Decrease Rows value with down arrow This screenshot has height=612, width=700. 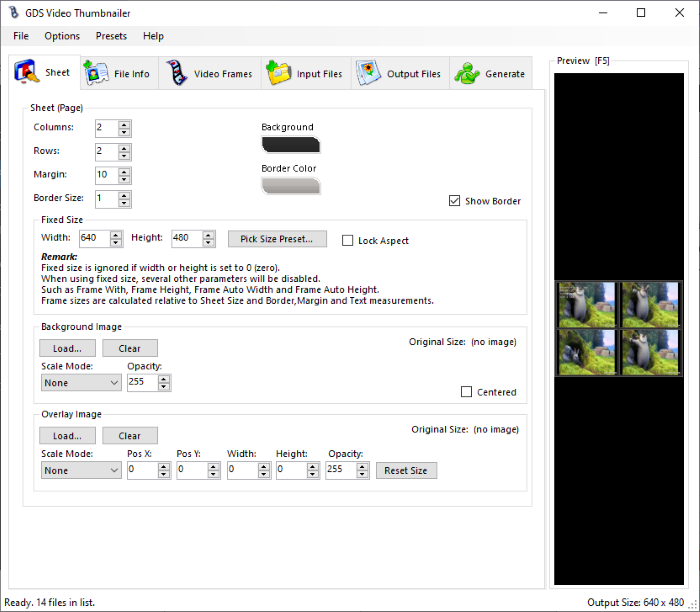[125, 156]
